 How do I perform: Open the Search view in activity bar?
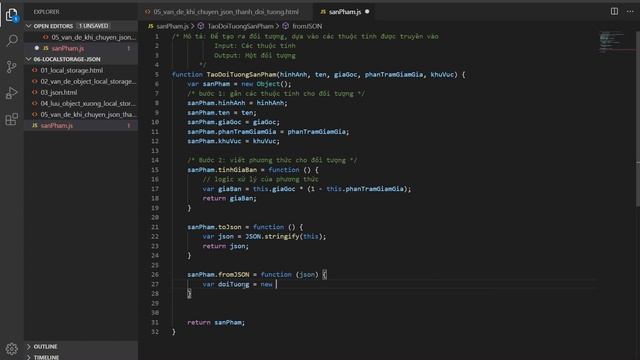12,40
